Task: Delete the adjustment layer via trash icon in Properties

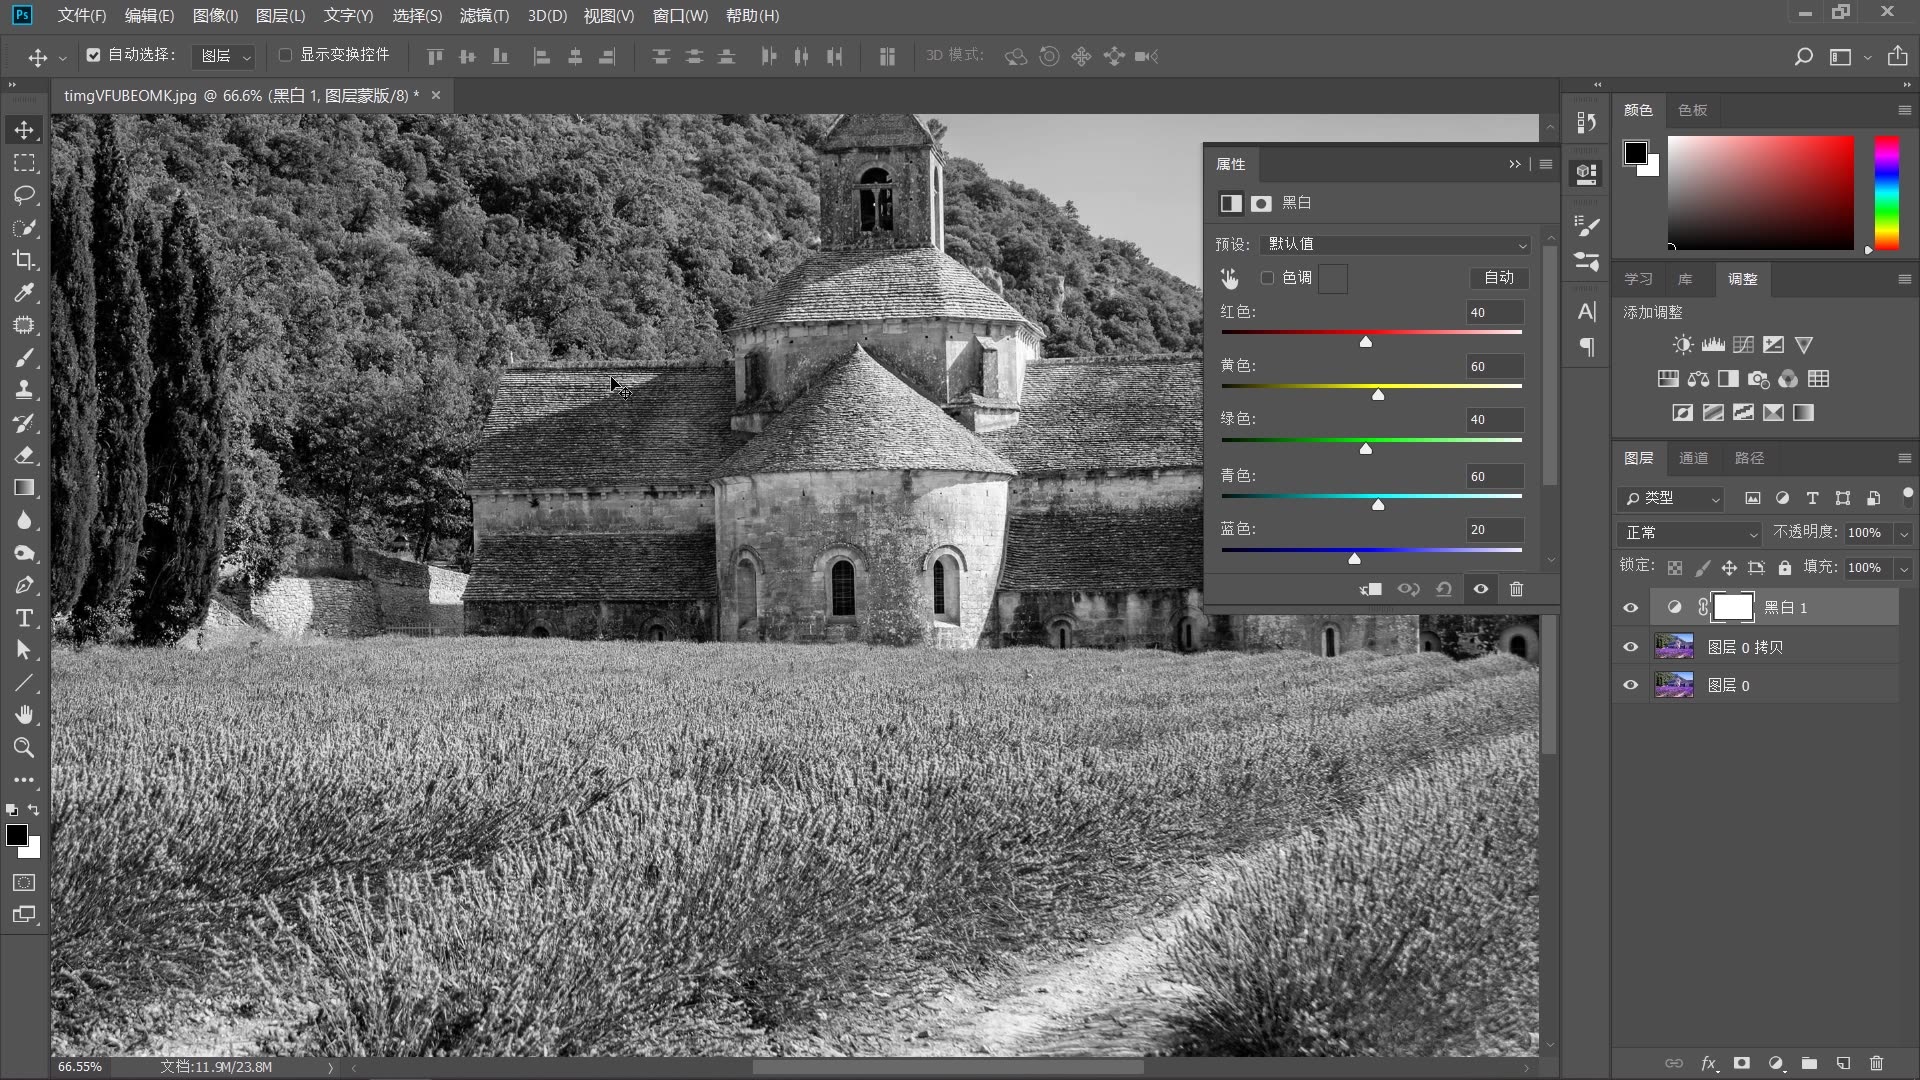Action: (x=1516, y=589)
